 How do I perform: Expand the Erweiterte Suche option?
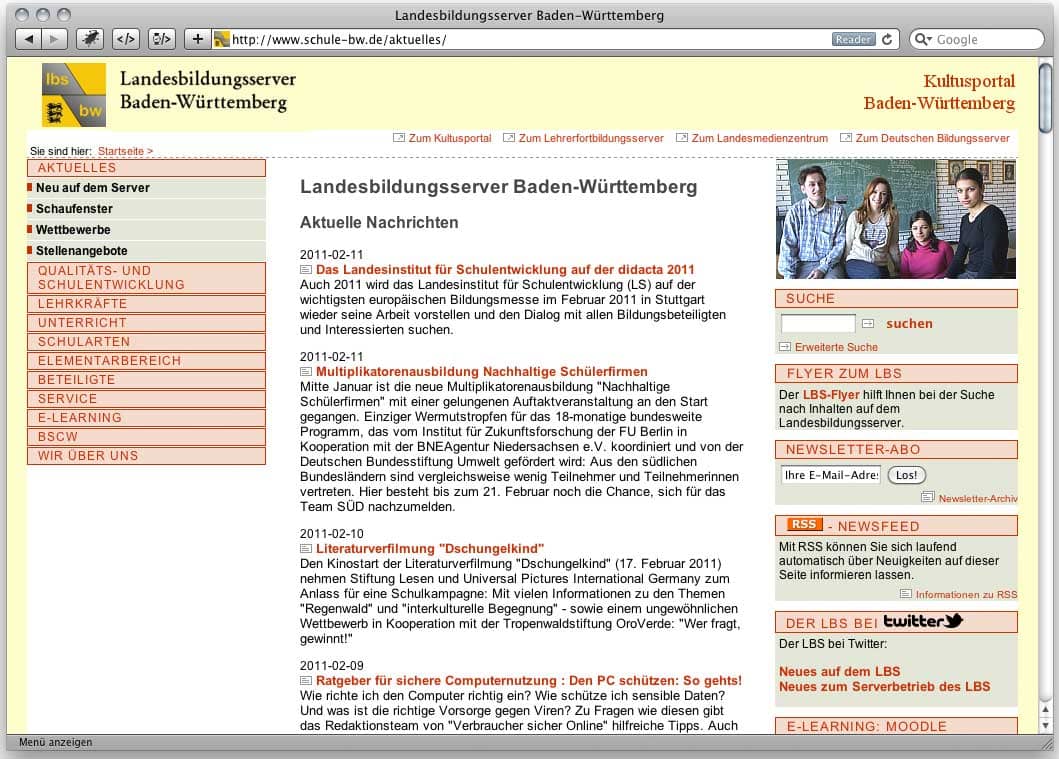[x=835, y=347]
